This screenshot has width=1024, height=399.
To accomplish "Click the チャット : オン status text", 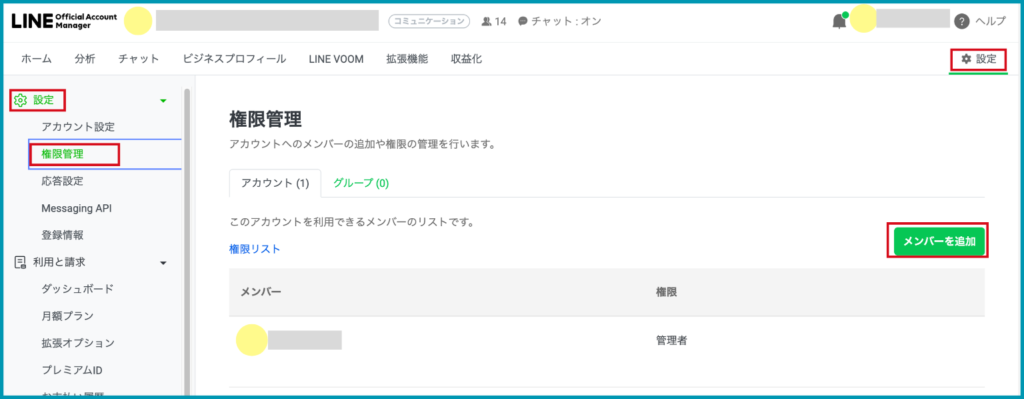I will tap(566, 21).
